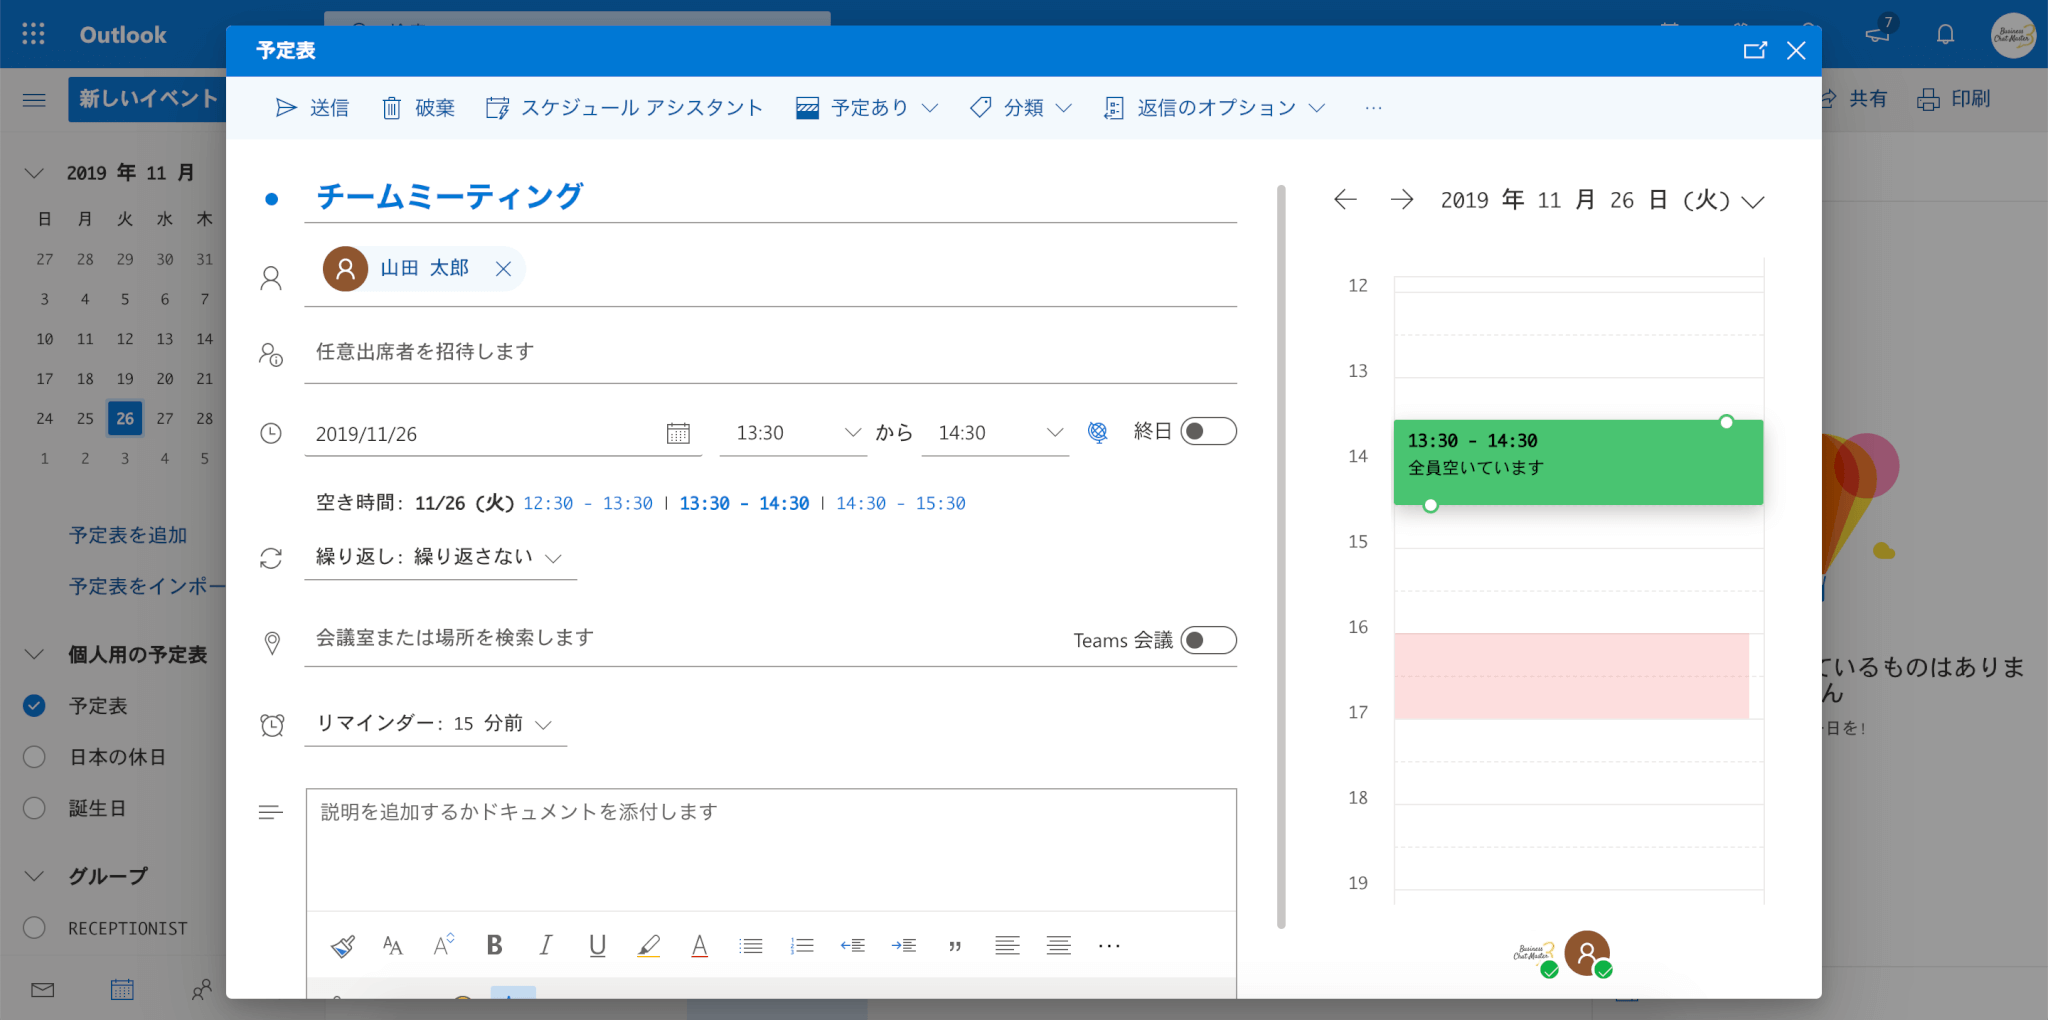2048x1020 pixels.
Task: Go to previous day with left arrow
Action: coord(1345,200)
